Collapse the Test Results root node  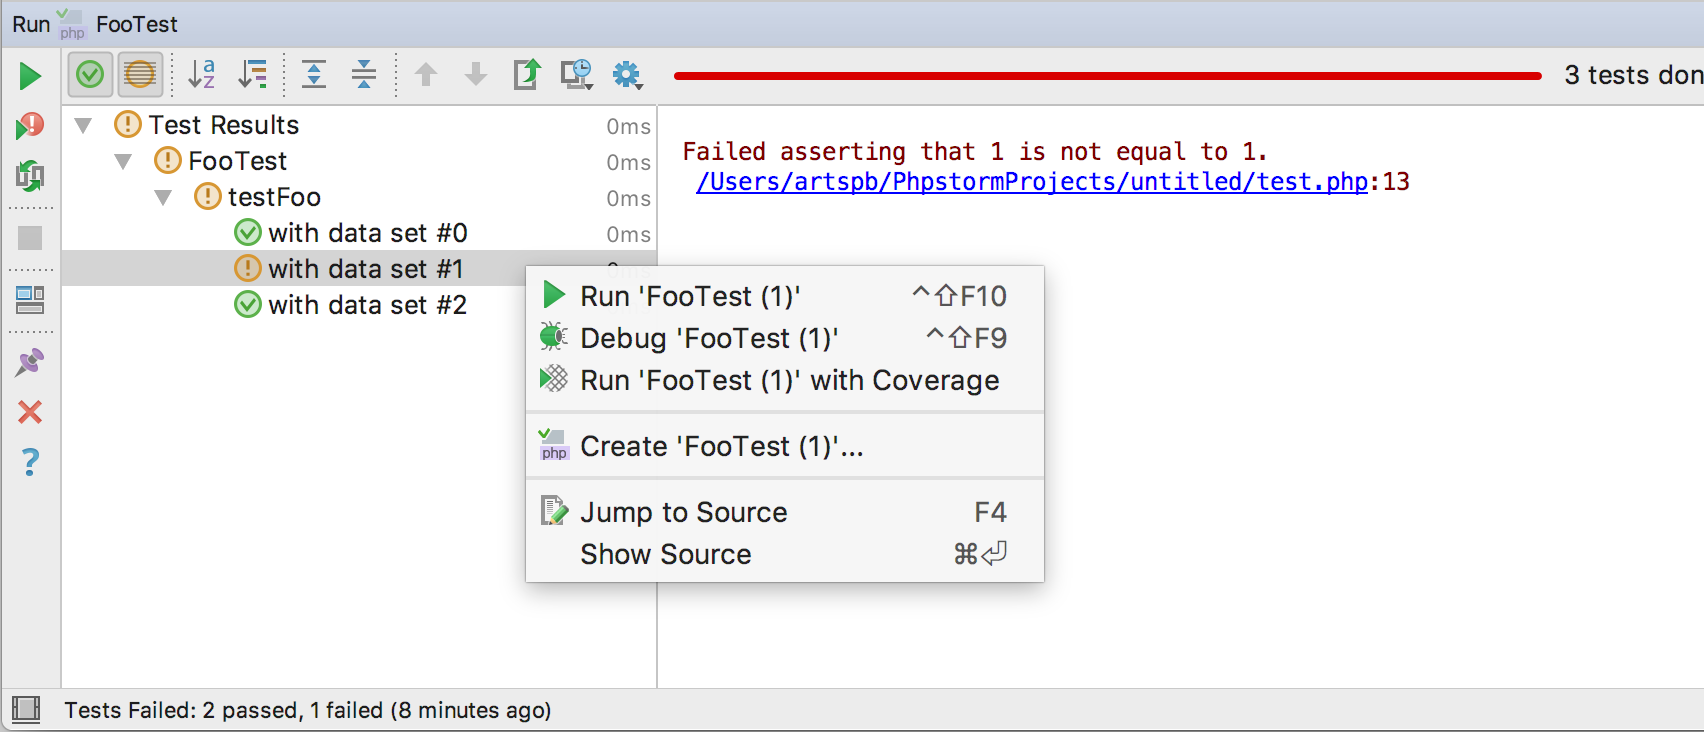tap(84, 125)
